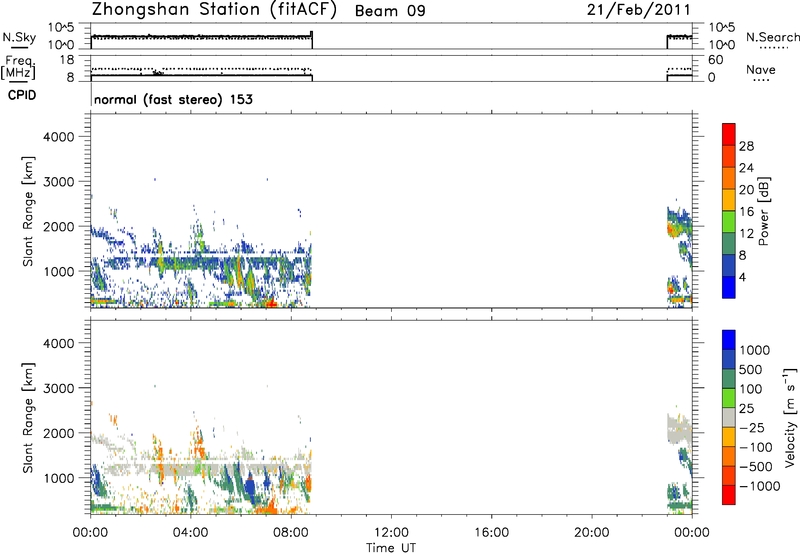
Task: Pick the yellow segment of Power colorbar
Action: (x=729, y=200)
